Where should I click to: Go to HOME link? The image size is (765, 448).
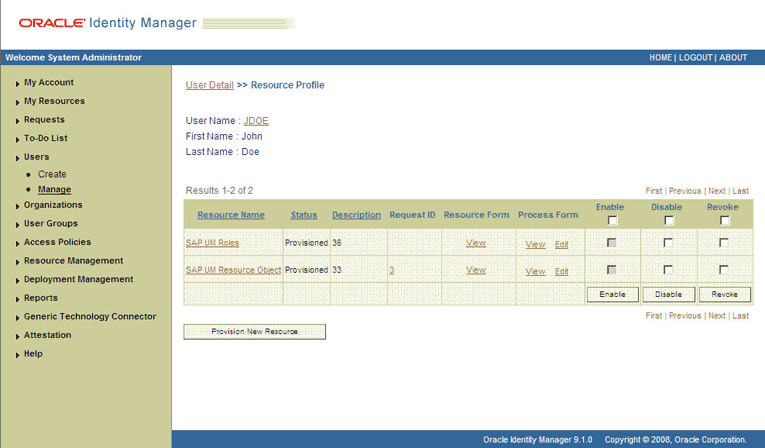pyautogui.click(x=661, y=58)
